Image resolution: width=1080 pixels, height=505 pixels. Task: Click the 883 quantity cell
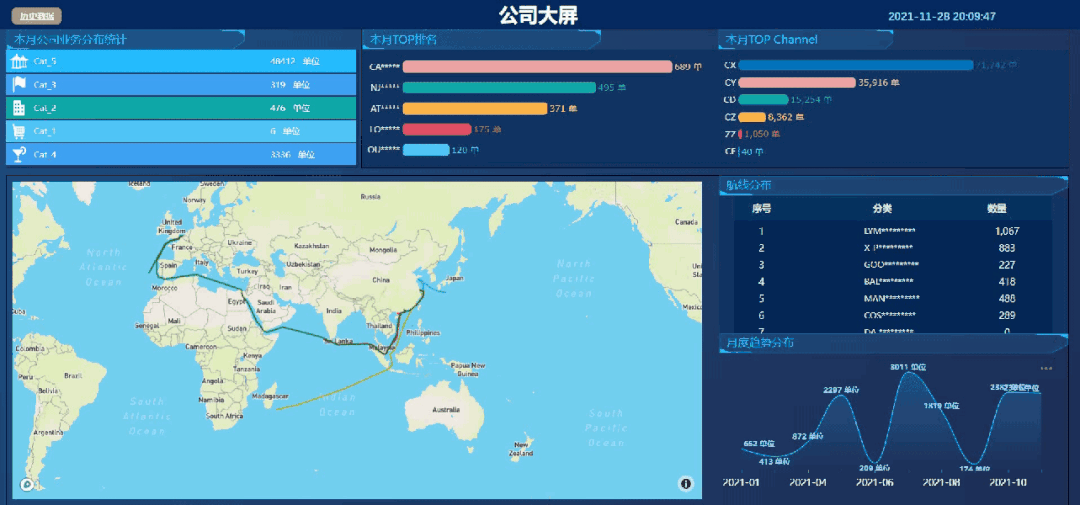[x=1007, y=248]
